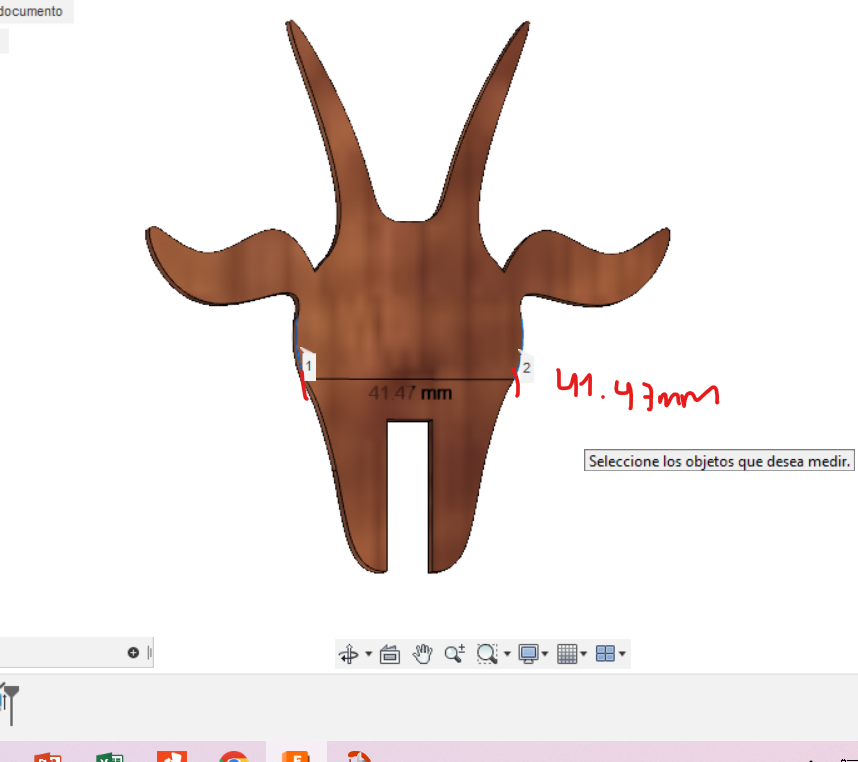Image resolution: width=858 pixels, height=762 pixels.
Task: Select the timeline end marker
Action: coord(11,705)
